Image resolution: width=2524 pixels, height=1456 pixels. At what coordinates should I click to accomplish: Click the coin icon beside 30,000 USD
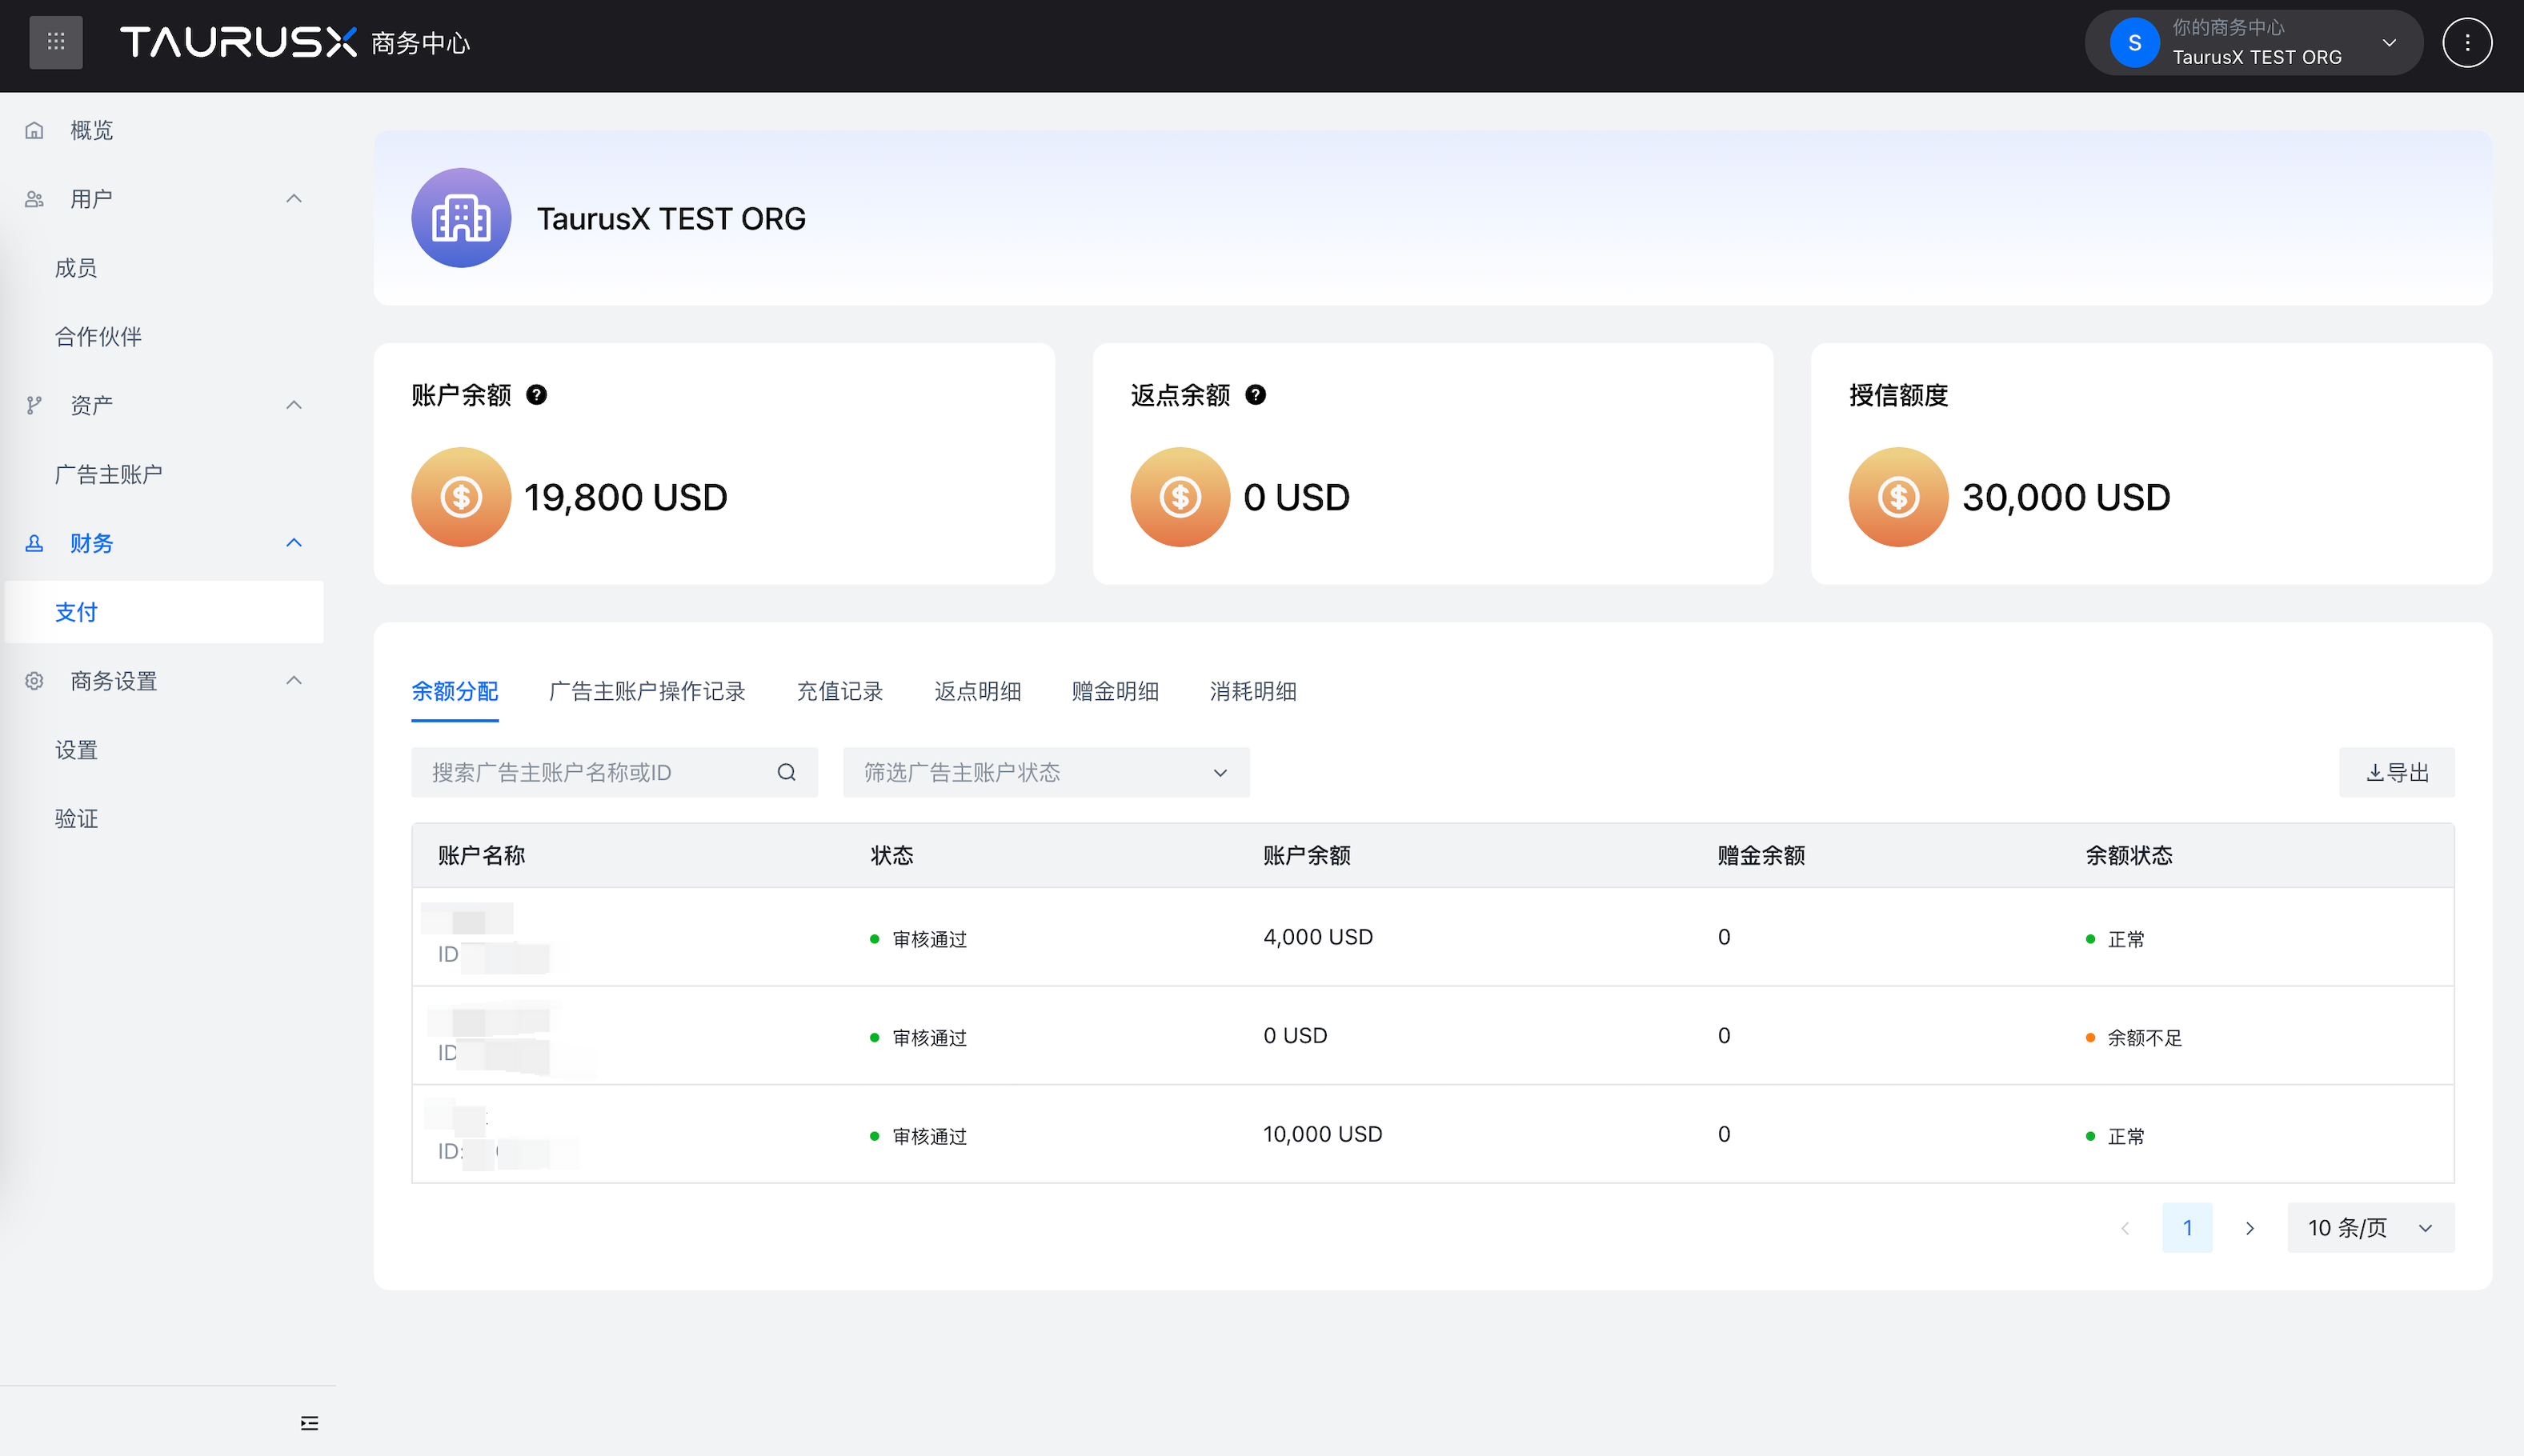tap(1898, 497)
